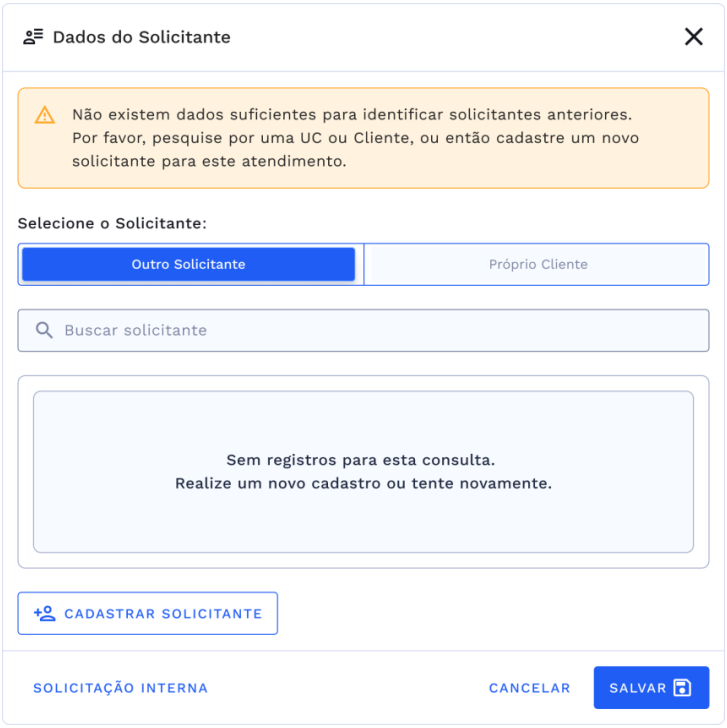Click the 'Realize um novo cadastro' text line

tap(363, 483)
